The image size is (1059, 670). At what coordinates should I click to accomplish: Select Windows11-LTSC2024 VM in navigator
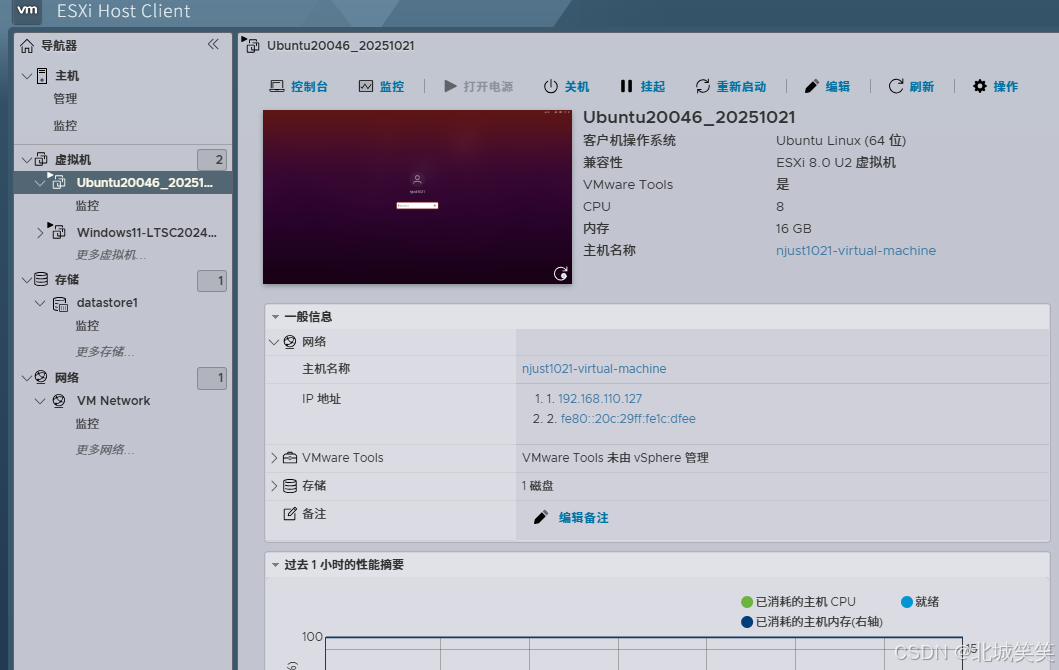(x=147, y=232)
